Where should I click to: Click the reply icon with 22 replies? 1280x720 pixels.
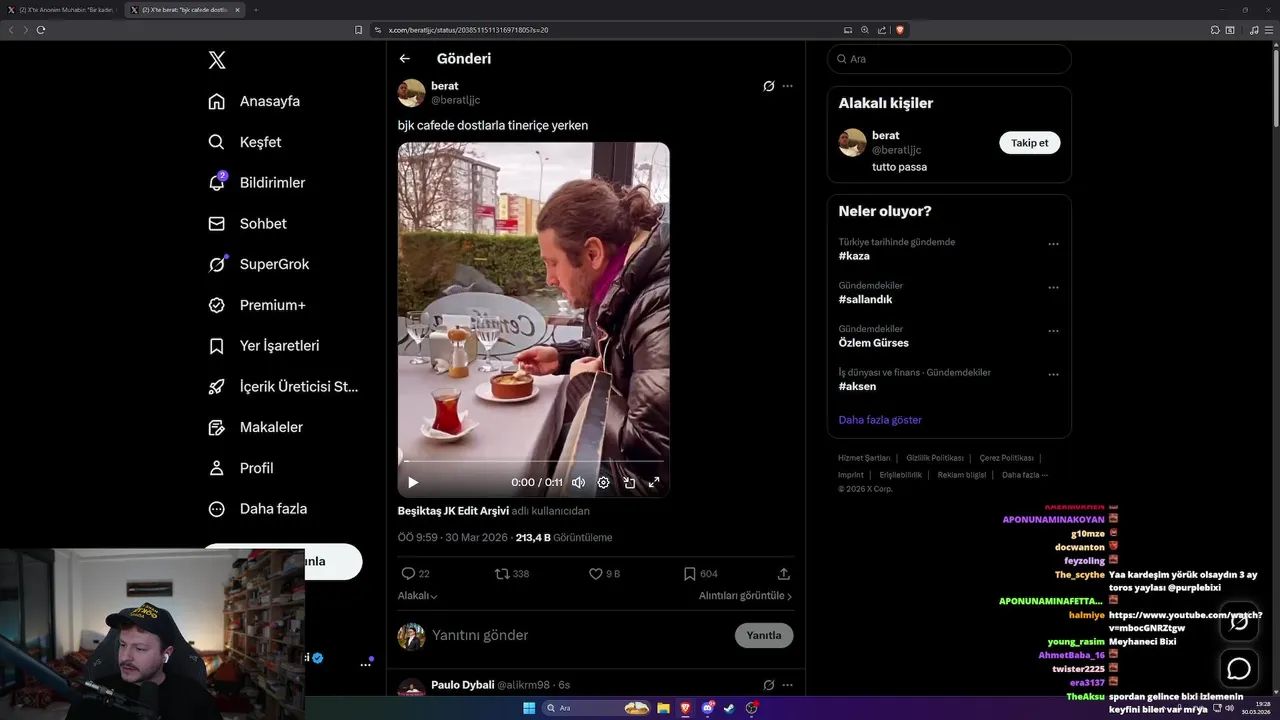tap(408, 574)
